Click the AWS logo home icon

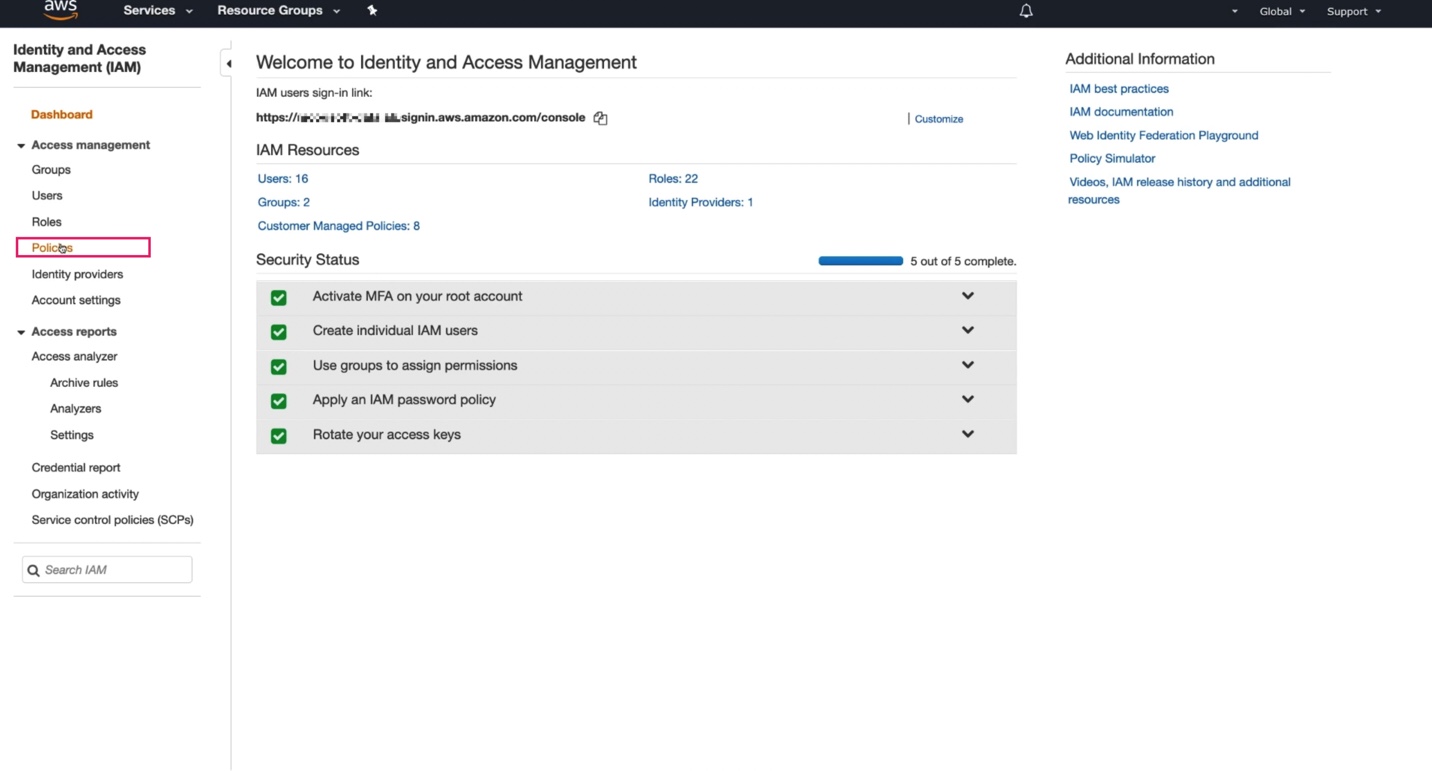coord(60,10)
